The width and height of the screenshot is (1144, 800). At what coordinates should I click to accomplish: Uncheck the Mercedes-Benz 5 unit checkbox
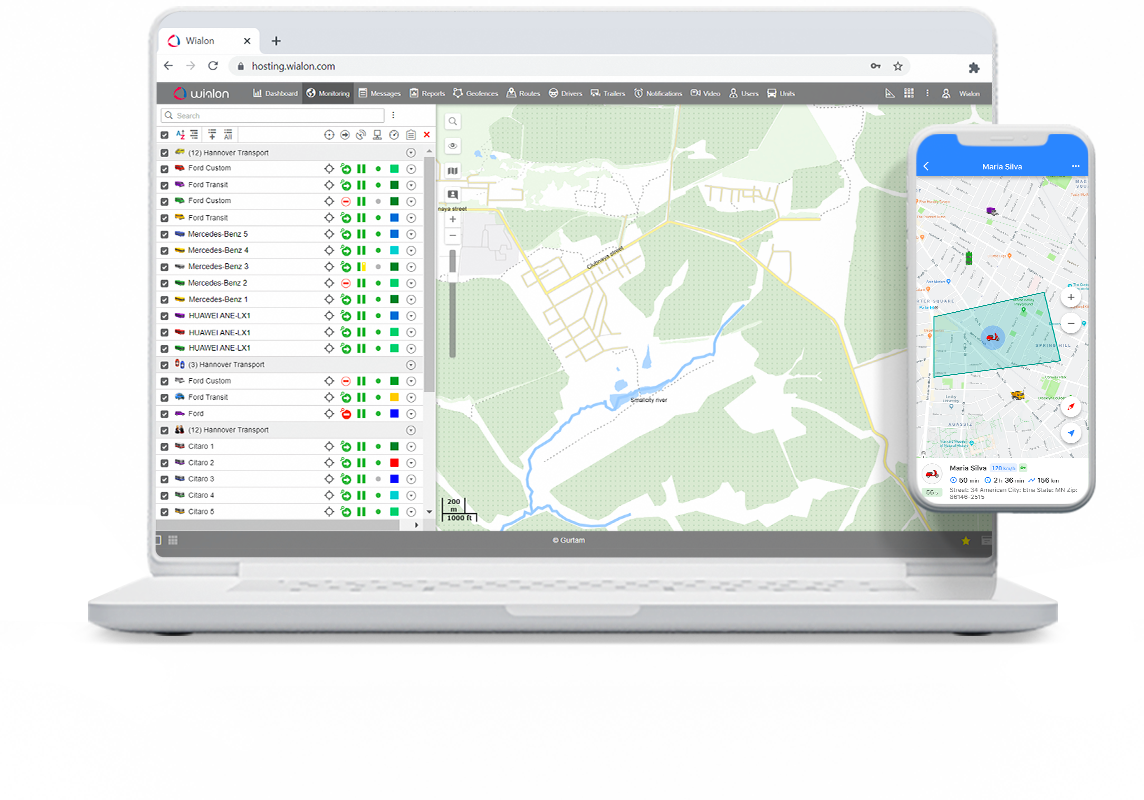[163, 233]
